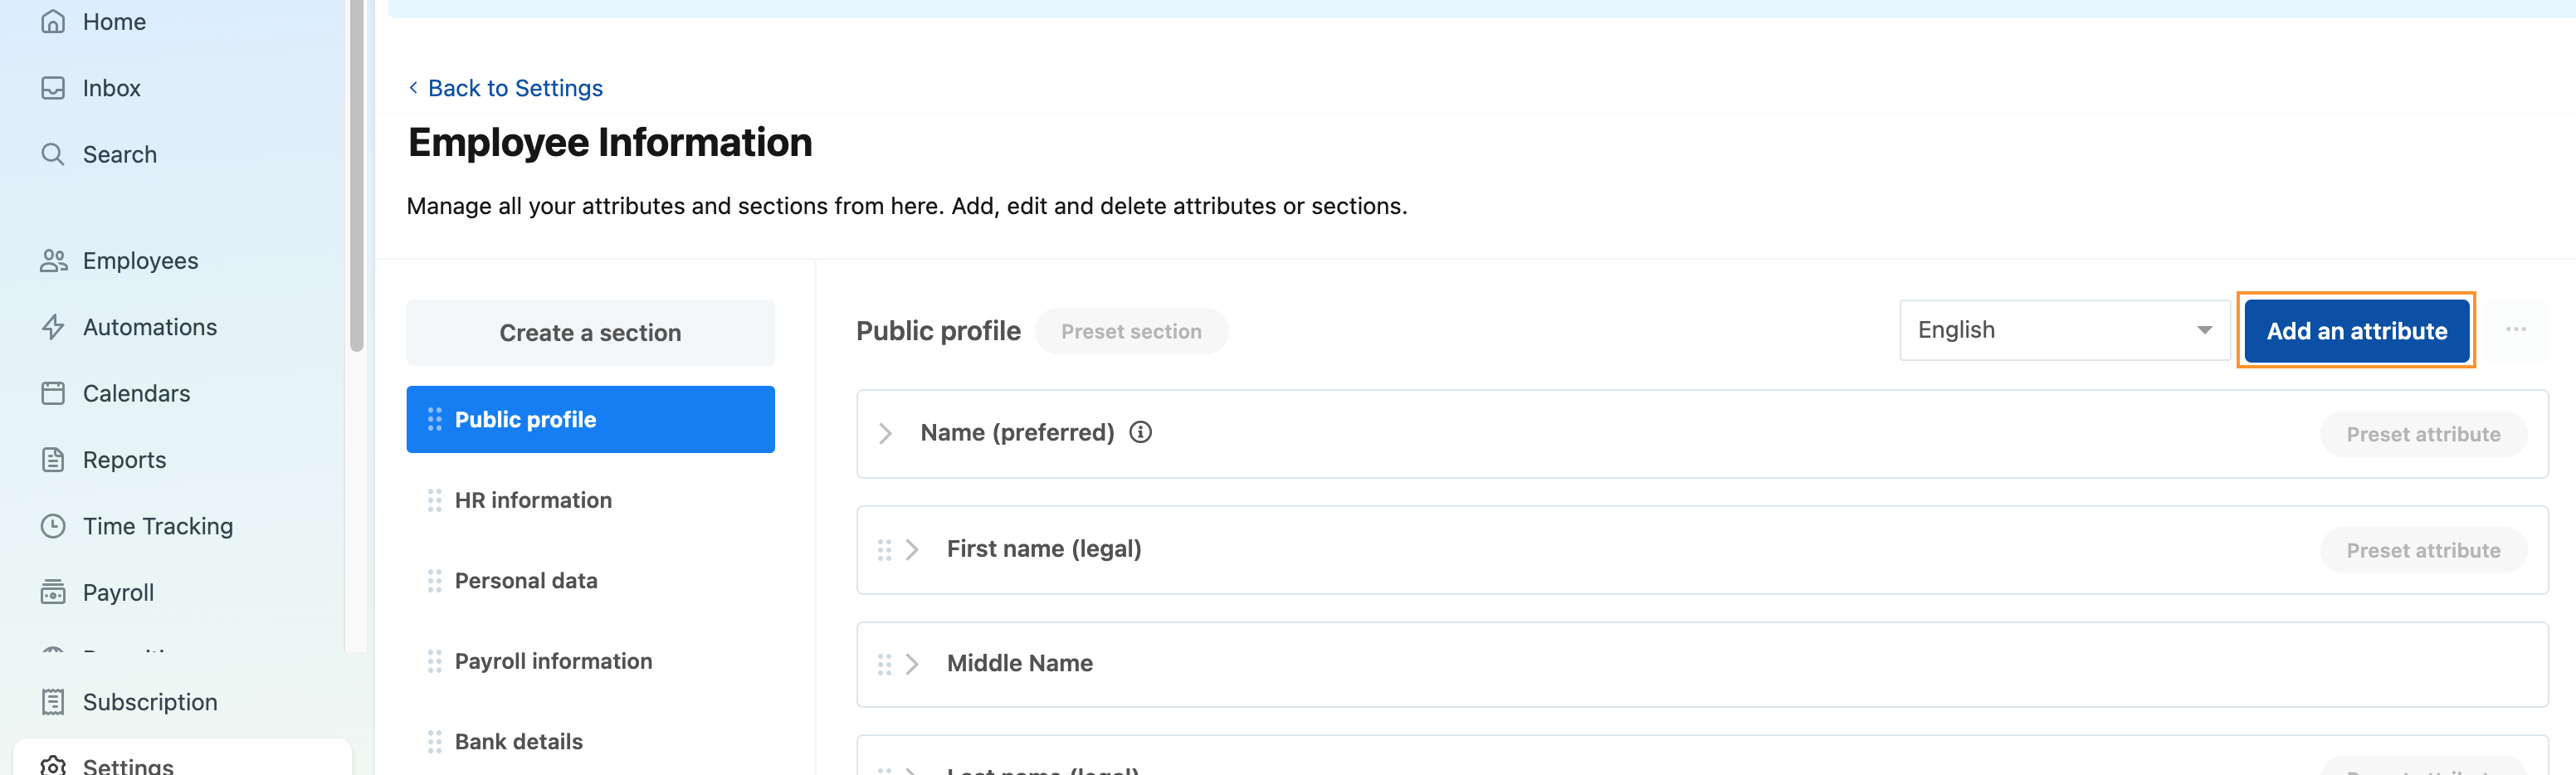
Task: Open Inbox in the sidebar
Action: tap(111, 88)
